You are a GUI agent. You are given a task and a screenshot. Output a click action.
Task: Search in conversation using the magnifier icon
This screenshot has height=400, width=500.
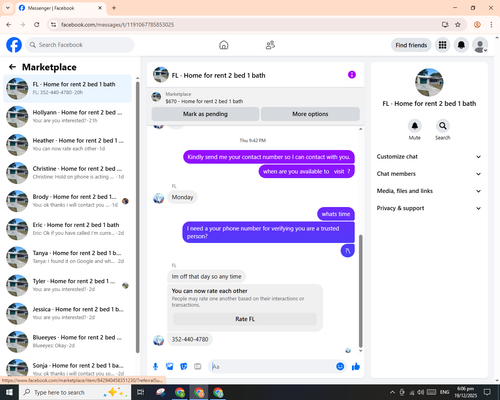pos(443,126)
